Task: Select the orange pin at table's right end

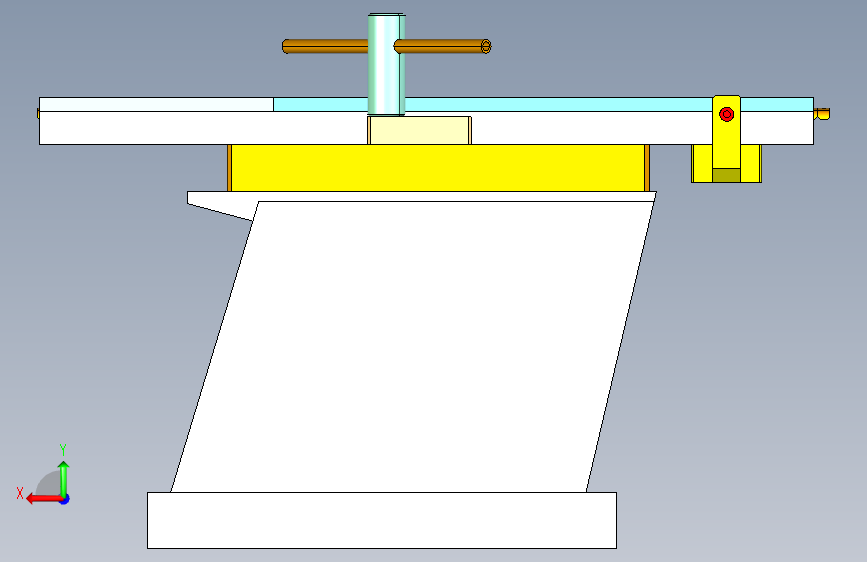Action: (x=822, y=114)
